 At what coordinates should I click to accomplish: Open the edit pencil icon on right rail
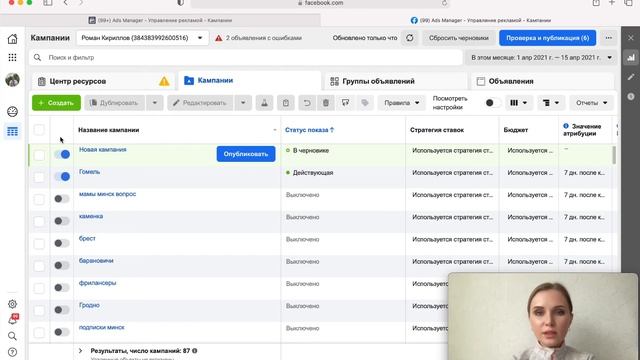631,77
